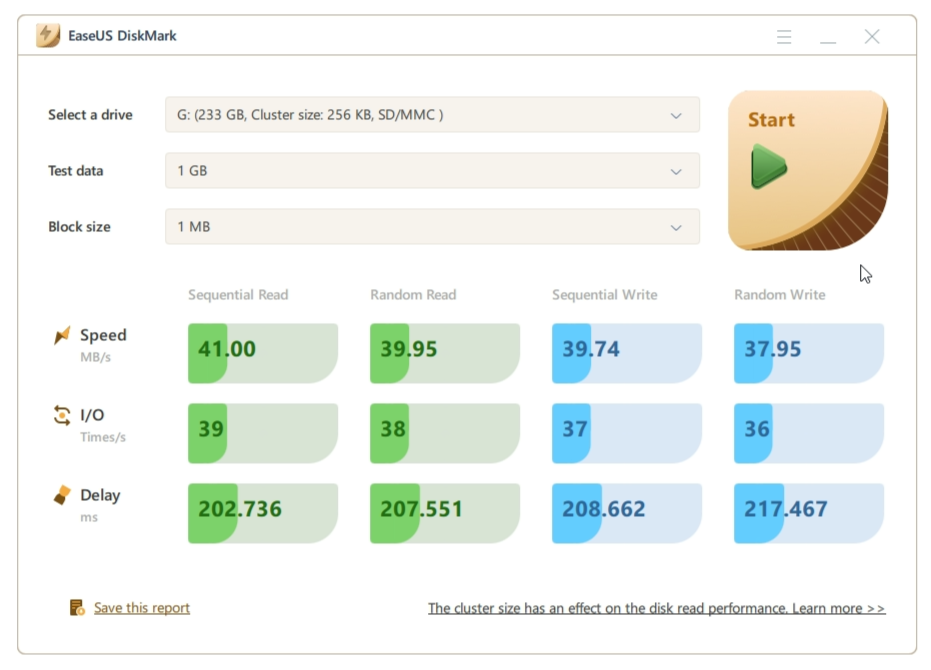Click the EaseUS DiskMark title text

[x=122, y=36]
